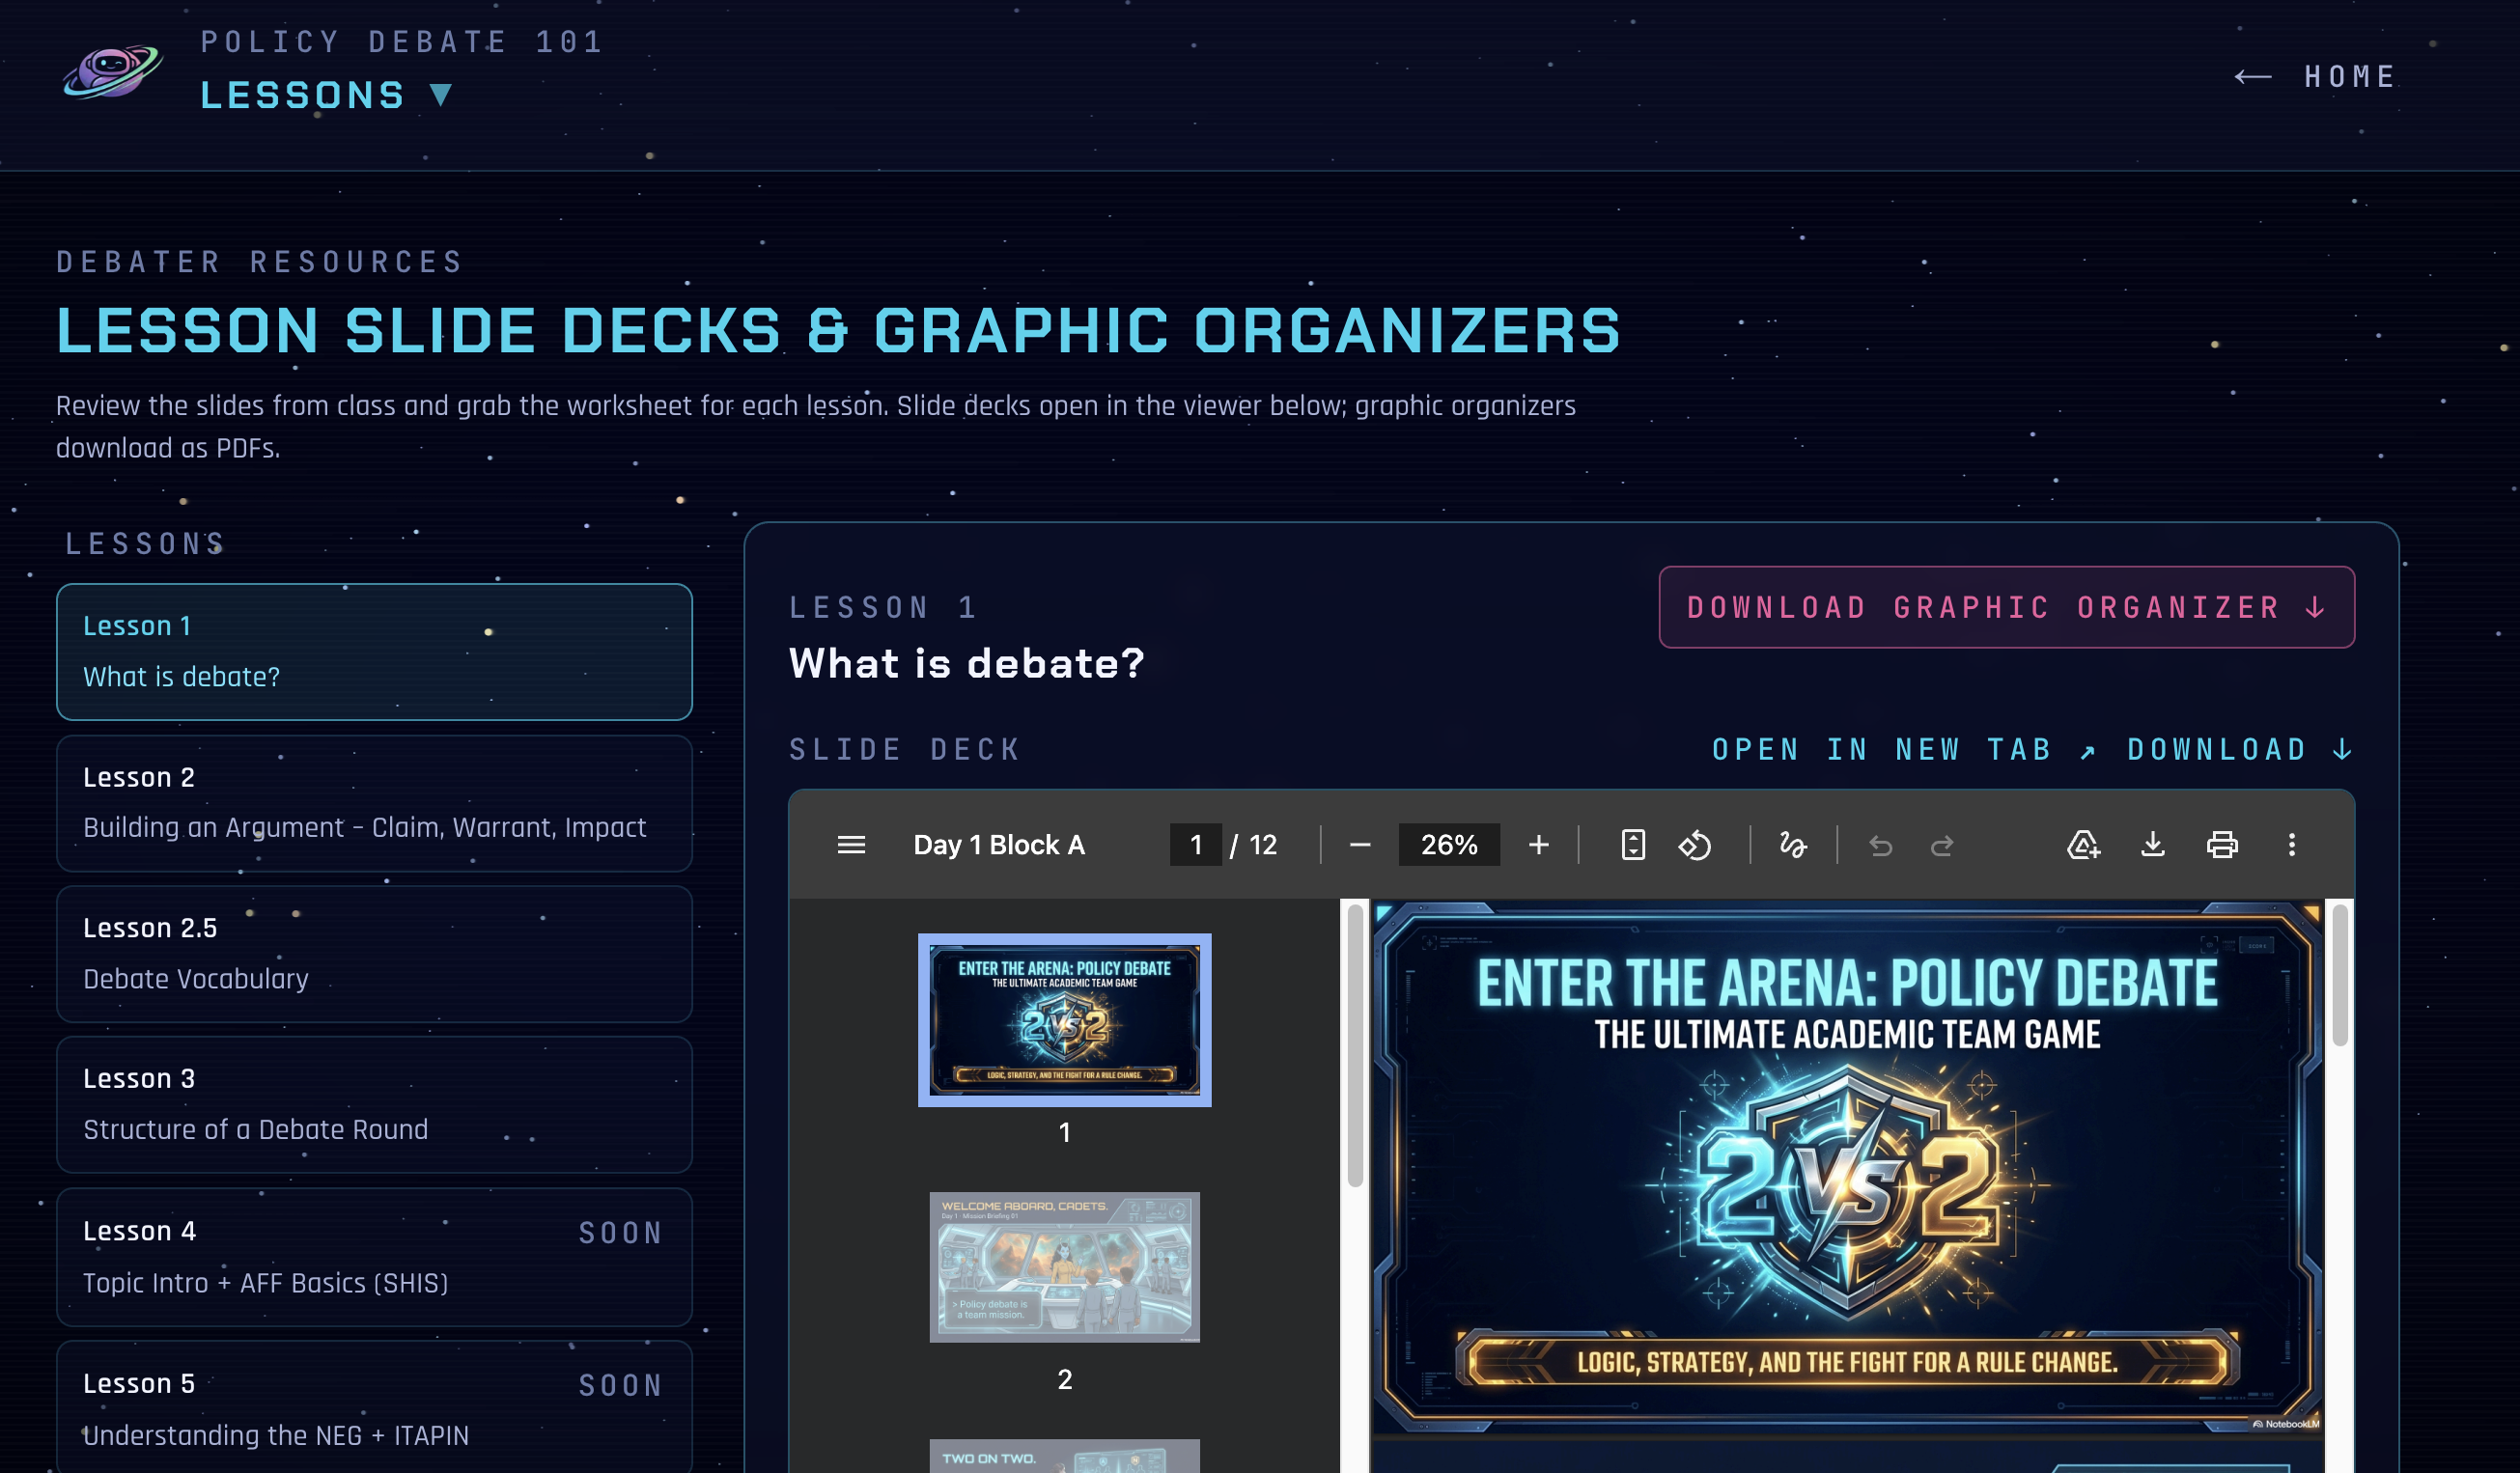The image size is (2520, 1473).
Task: Print the slide deck PDF
Action: tap(2222, 845)
